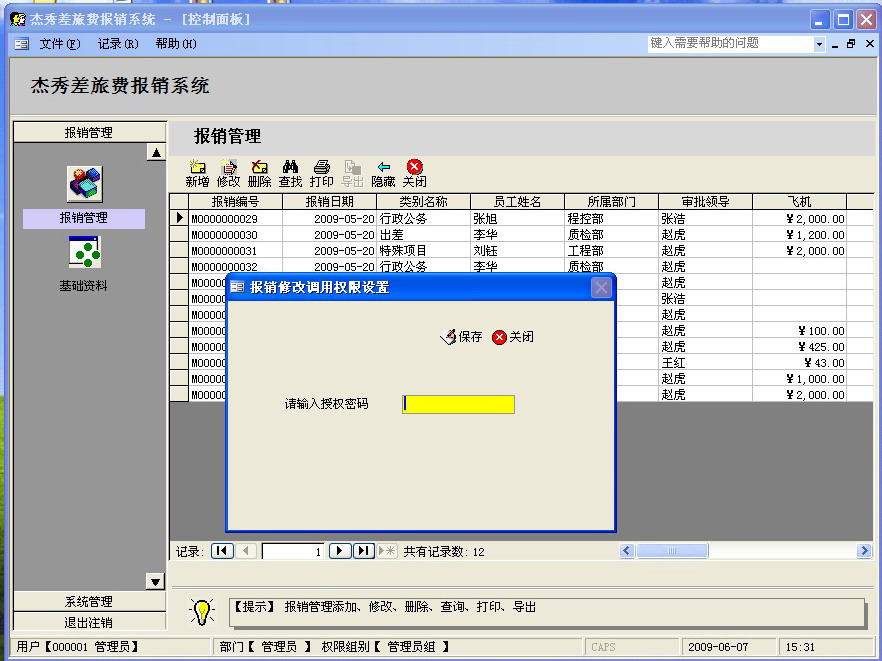Click the 出差 category cell
The image size is (882, 661).
[424, 235]
